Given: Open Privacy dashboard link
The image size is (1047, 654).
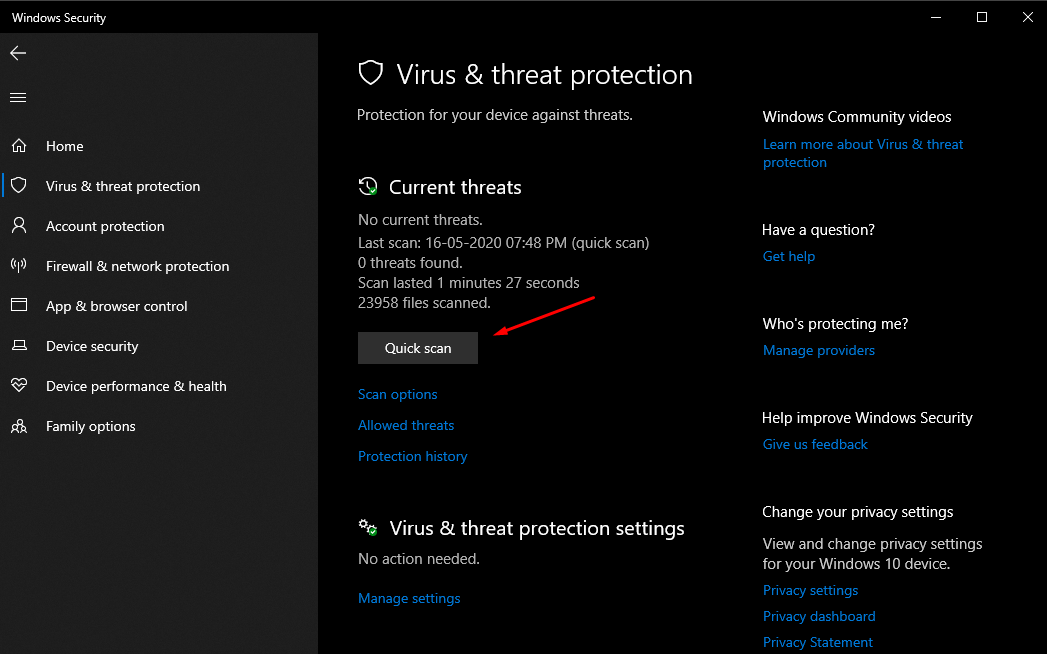Looking at the screenshot, I should 819,616.
